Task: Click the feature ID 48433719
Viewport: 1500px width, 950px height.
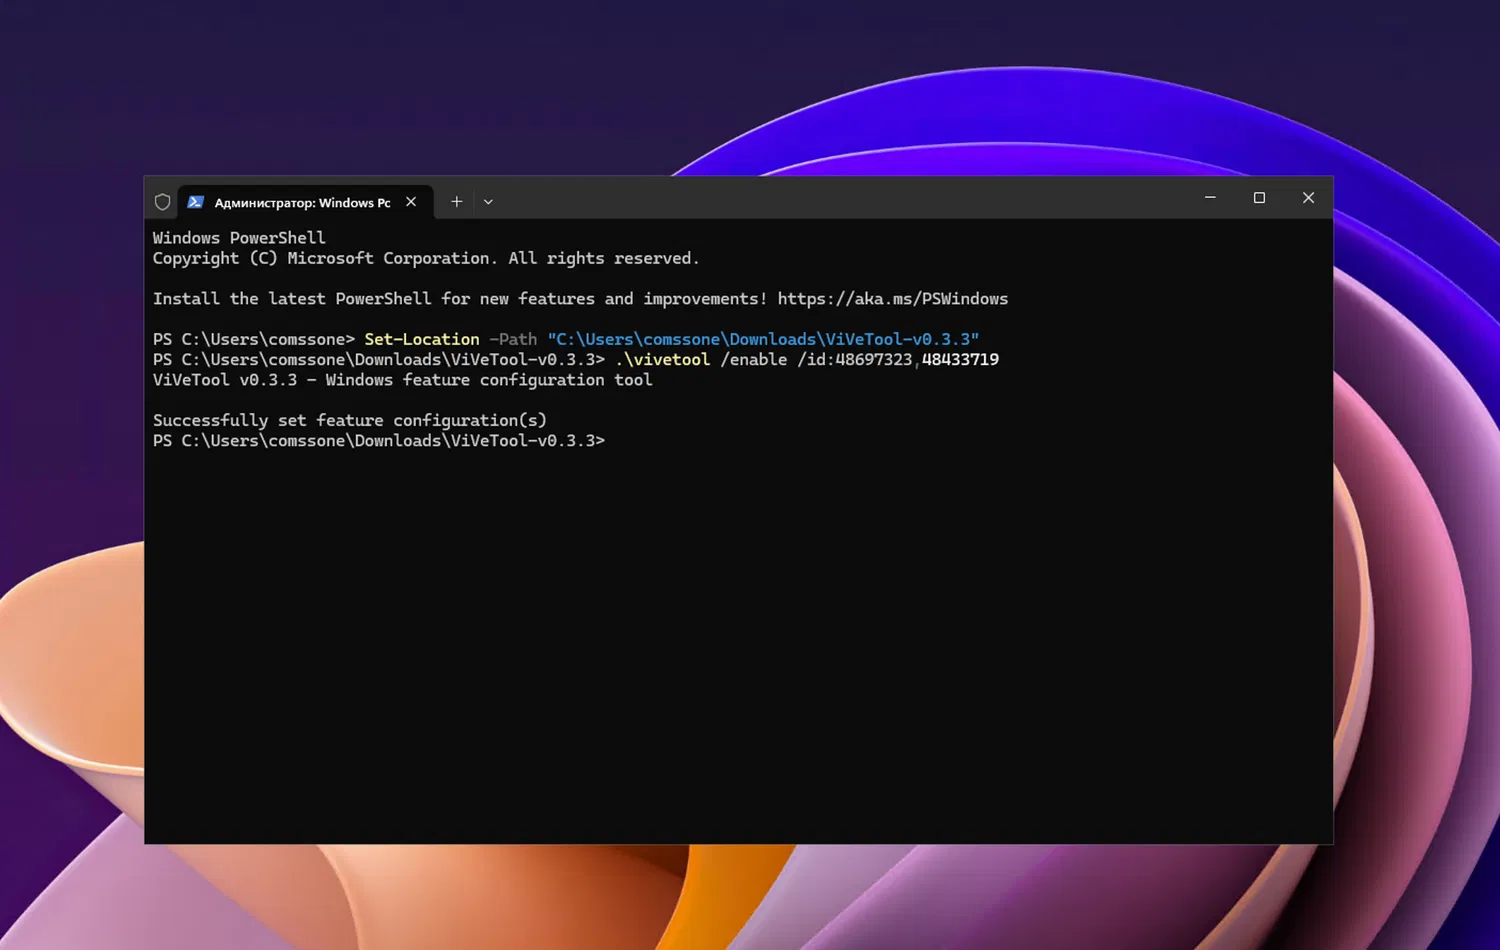Action: [x=960, y=359]
